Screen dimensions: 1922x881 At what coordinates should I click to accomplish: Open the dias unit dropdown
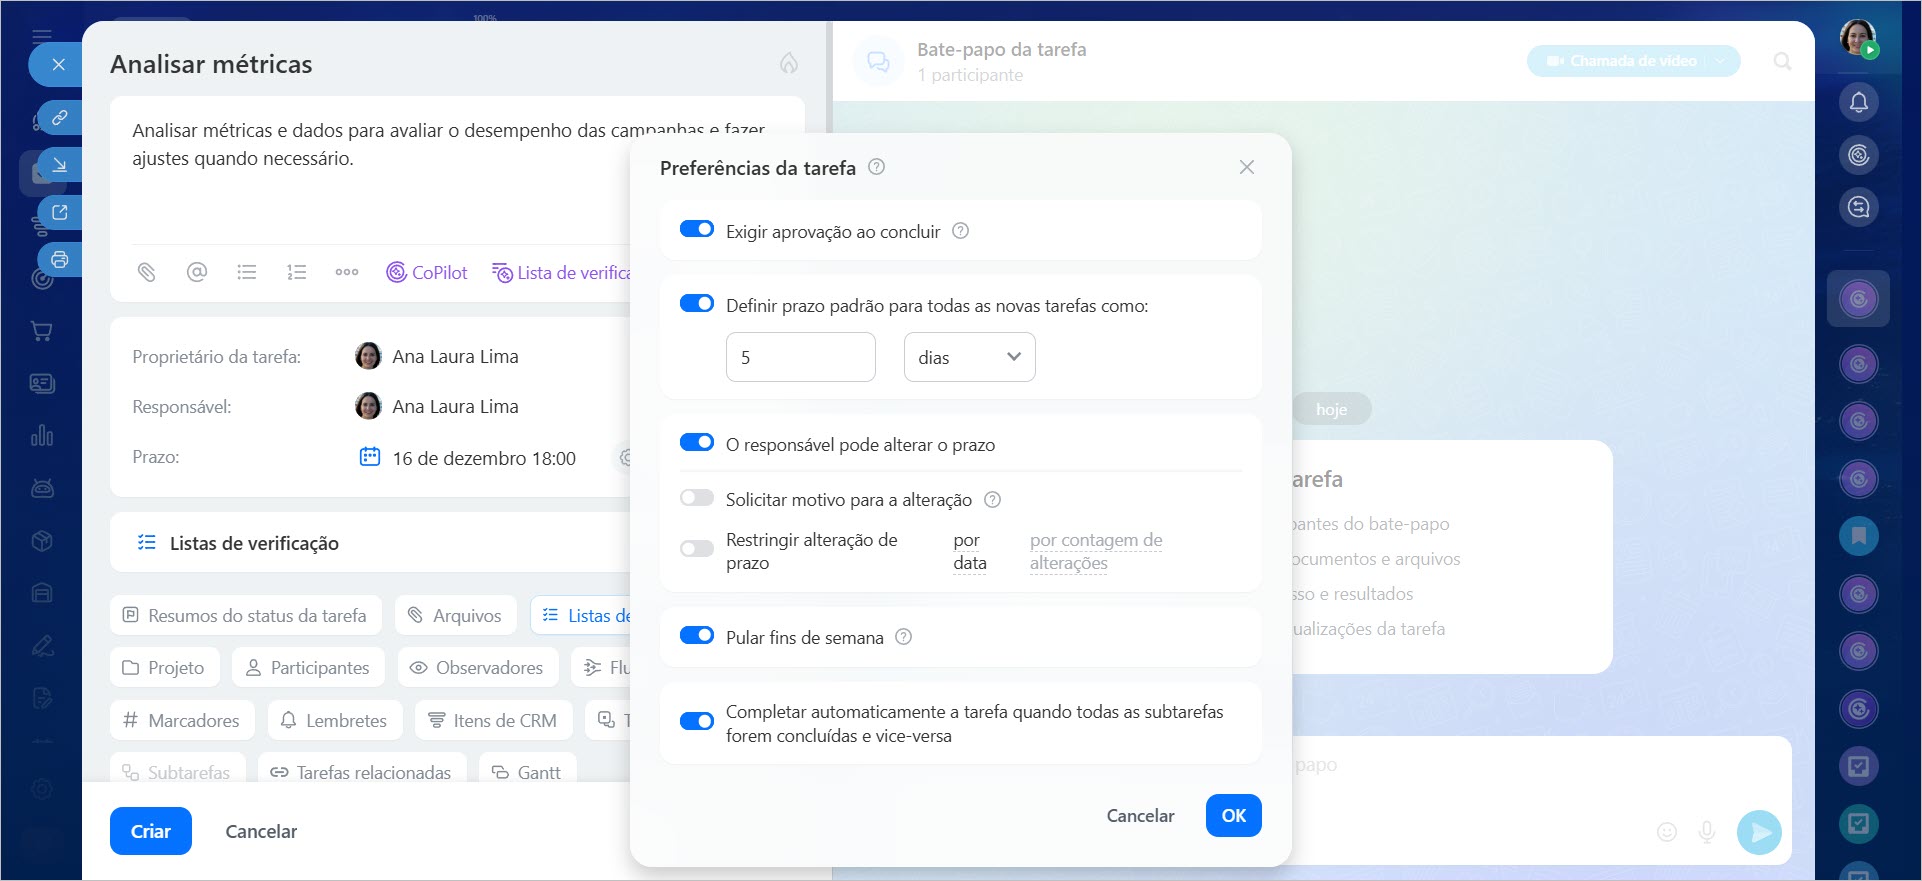point(969,357)
